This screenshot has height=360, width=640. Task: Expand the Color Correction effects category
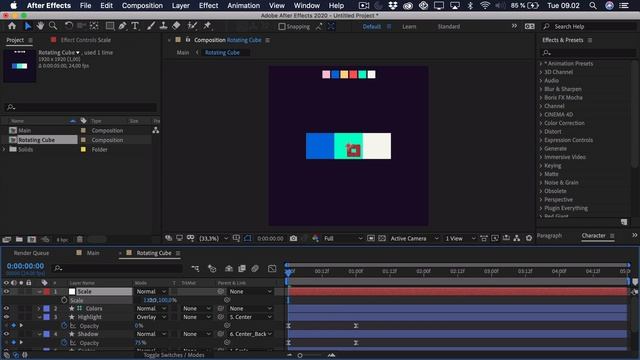coord(541,123)
